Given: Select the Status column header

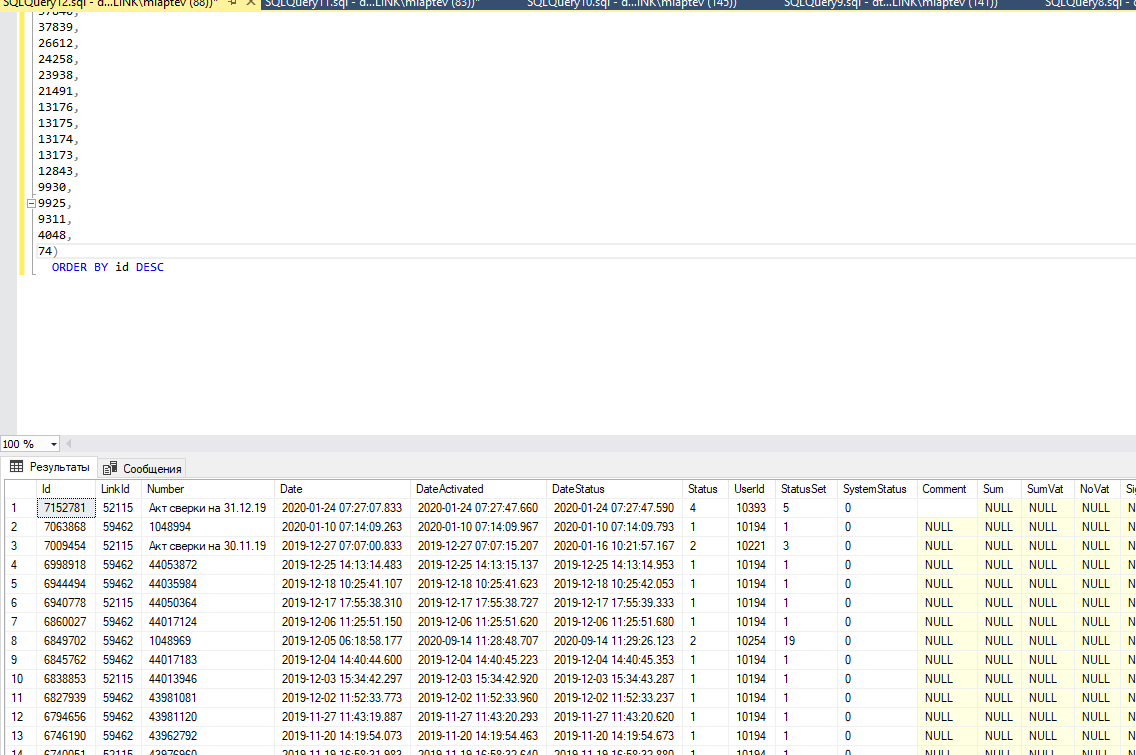Looking at the screenshot, I should pyautogui.click(x=706, y=489).
